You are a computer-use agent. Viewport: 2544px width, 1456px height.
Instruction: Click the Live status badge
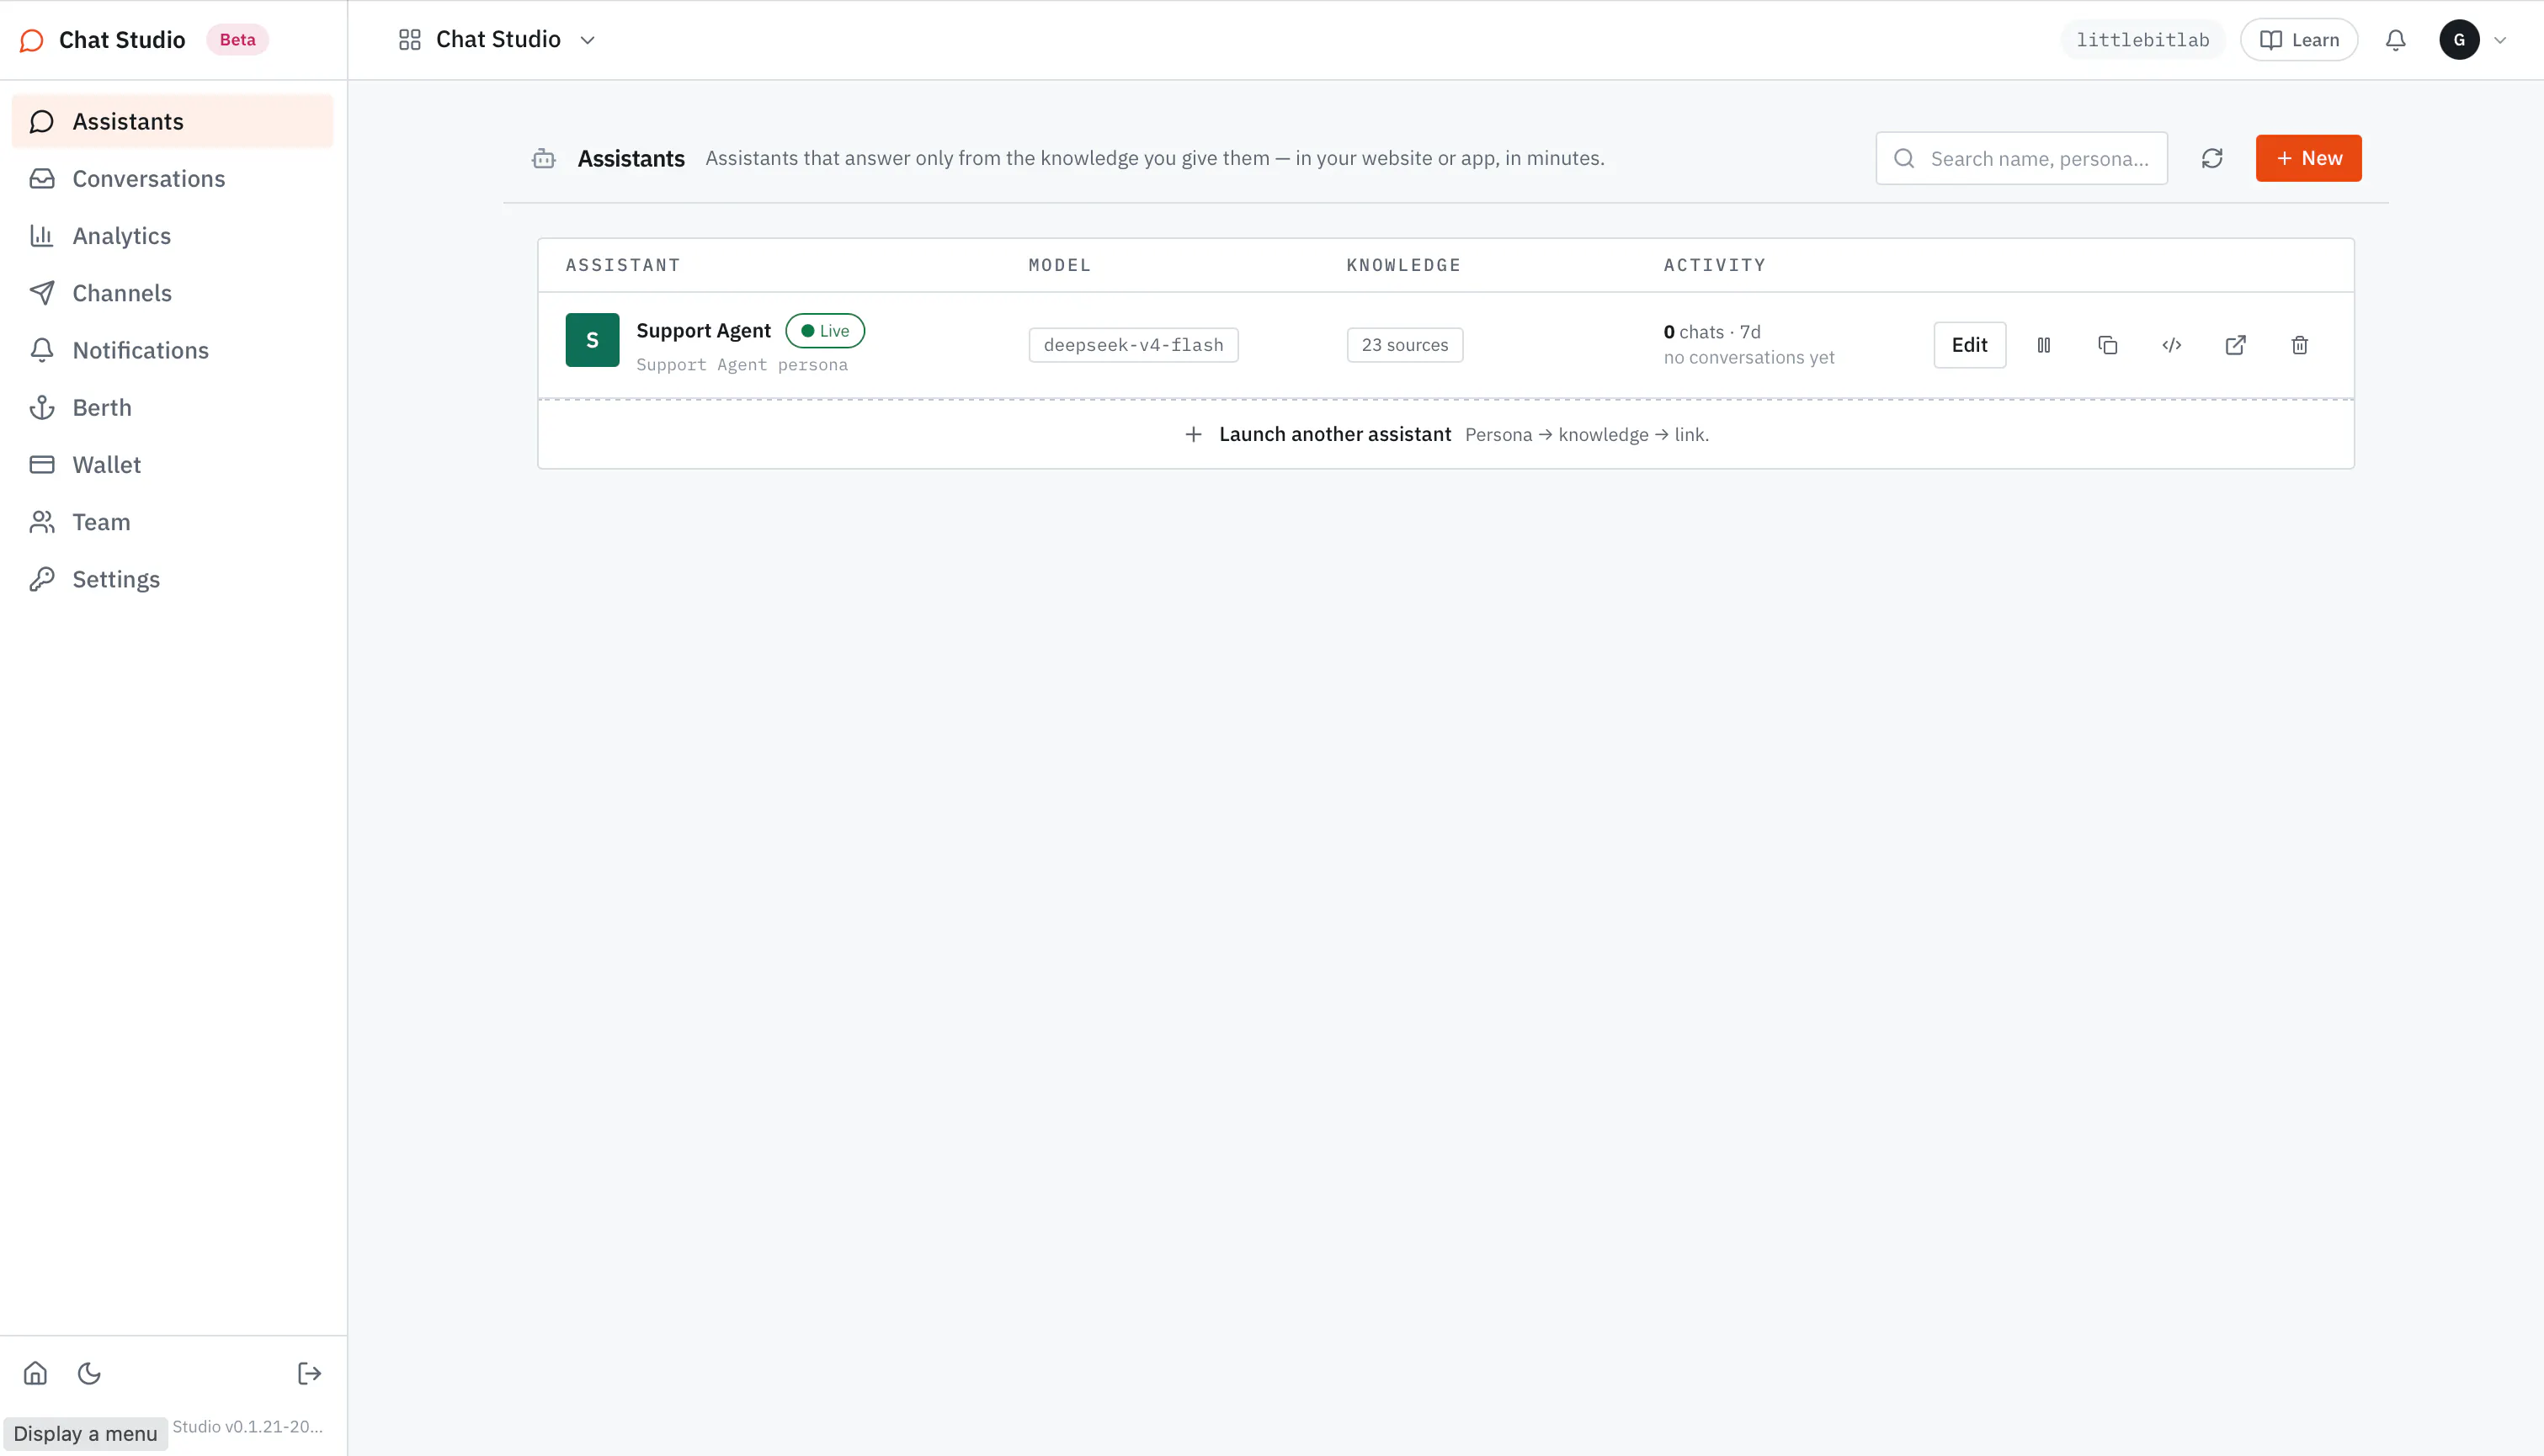click(825, 331)
